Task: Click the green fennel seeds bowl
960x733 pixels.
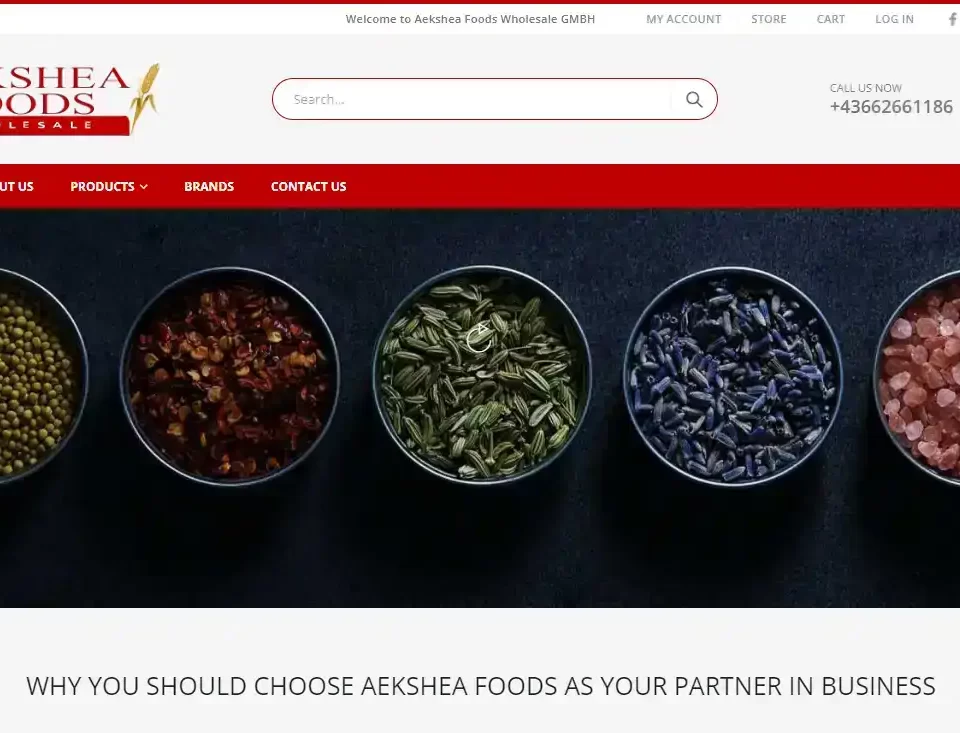Action: click(482, 375)
